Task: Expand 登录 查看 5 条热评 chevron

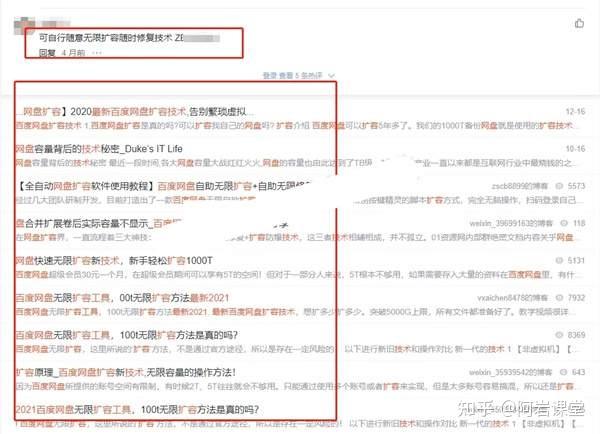Action: tap(331, 75)
